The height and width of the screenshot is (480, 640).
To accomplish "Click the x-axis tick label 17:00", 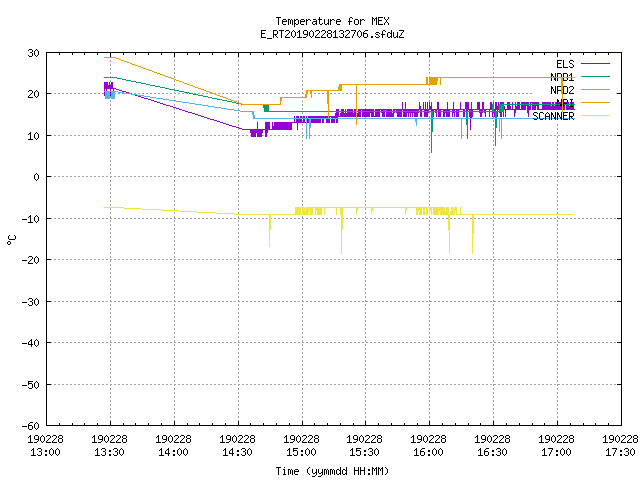I will pos(557,452).
